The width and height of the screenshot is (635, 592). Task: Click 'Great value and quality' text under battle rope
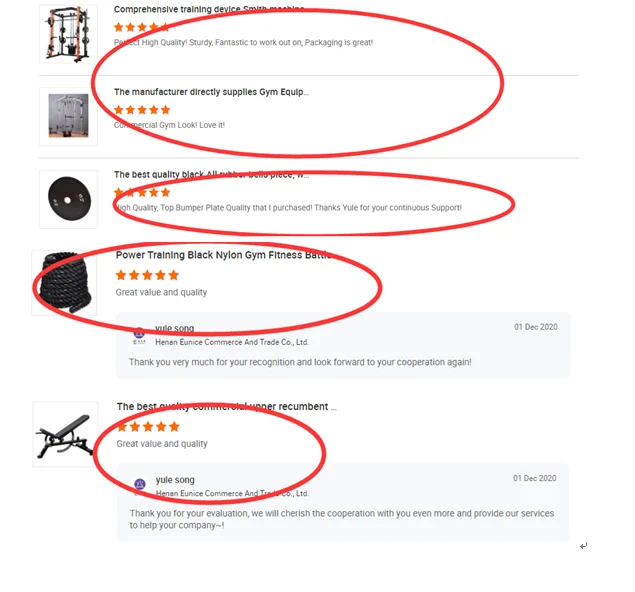coord(161,292)
